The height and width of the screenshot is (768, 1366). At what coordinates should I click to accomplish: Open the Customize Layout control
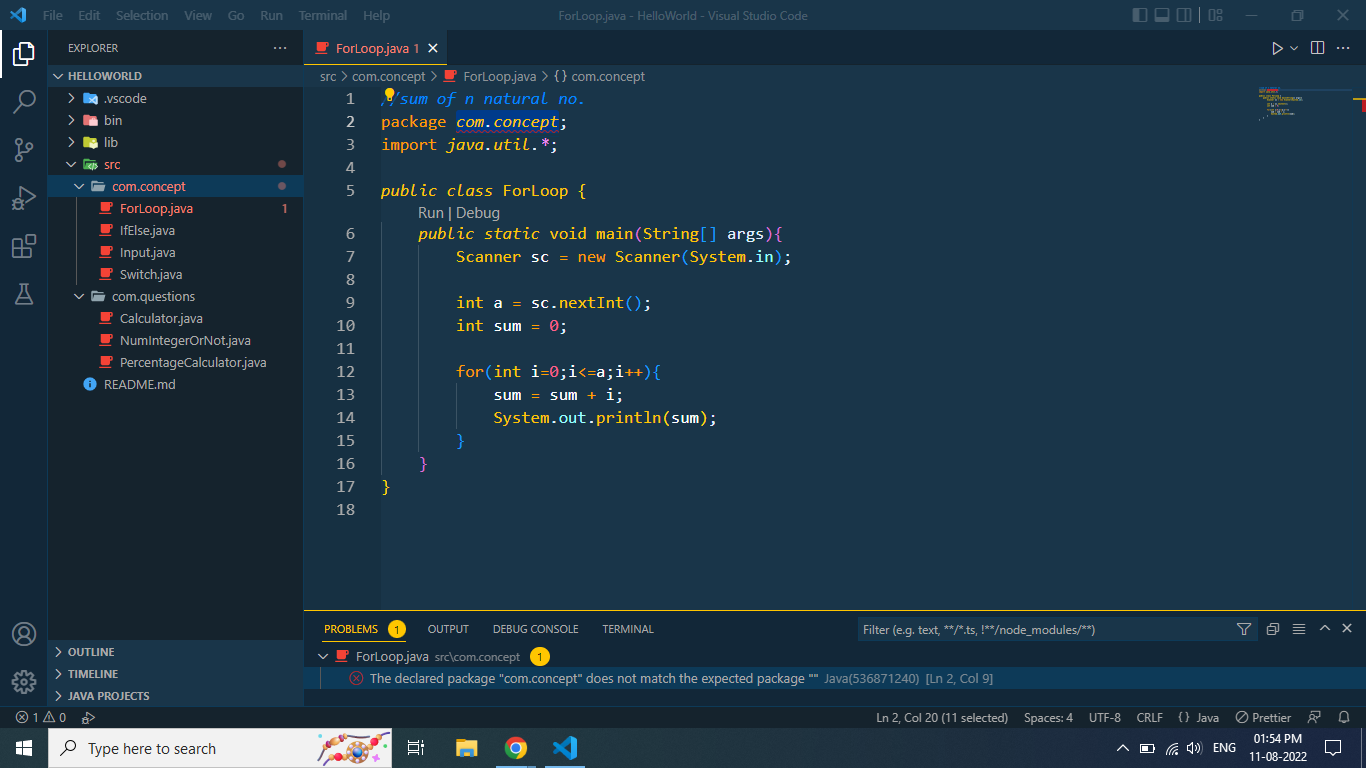tap(1216, 16)
